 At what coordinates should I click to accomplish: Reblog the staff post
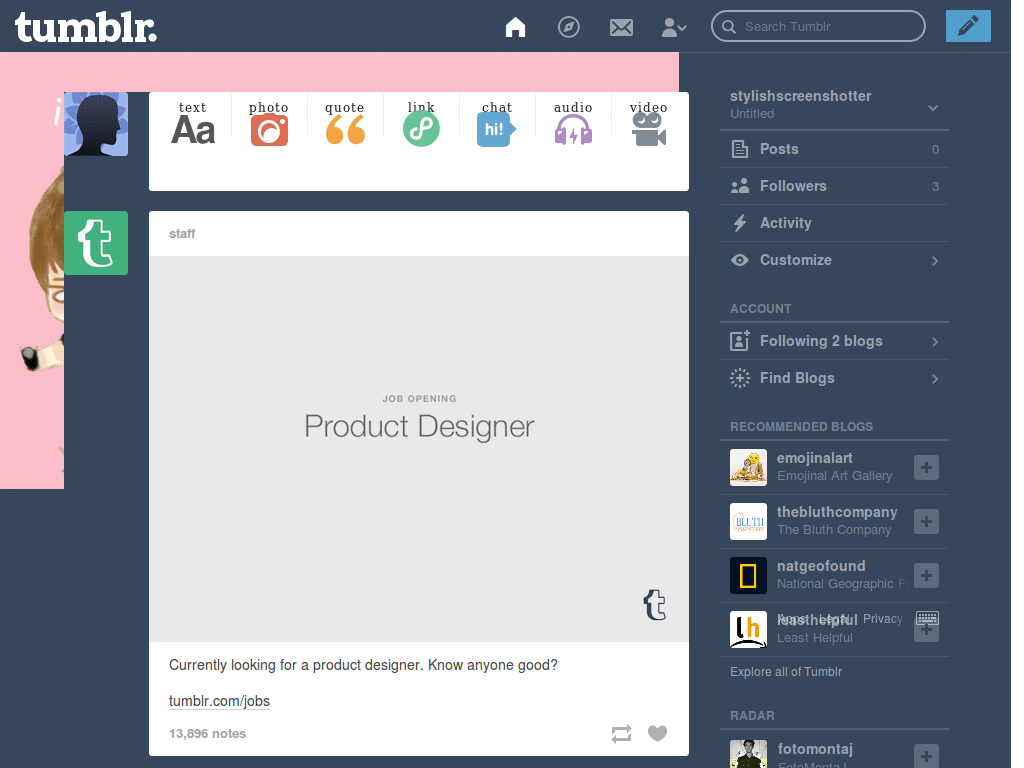point(621,733)
